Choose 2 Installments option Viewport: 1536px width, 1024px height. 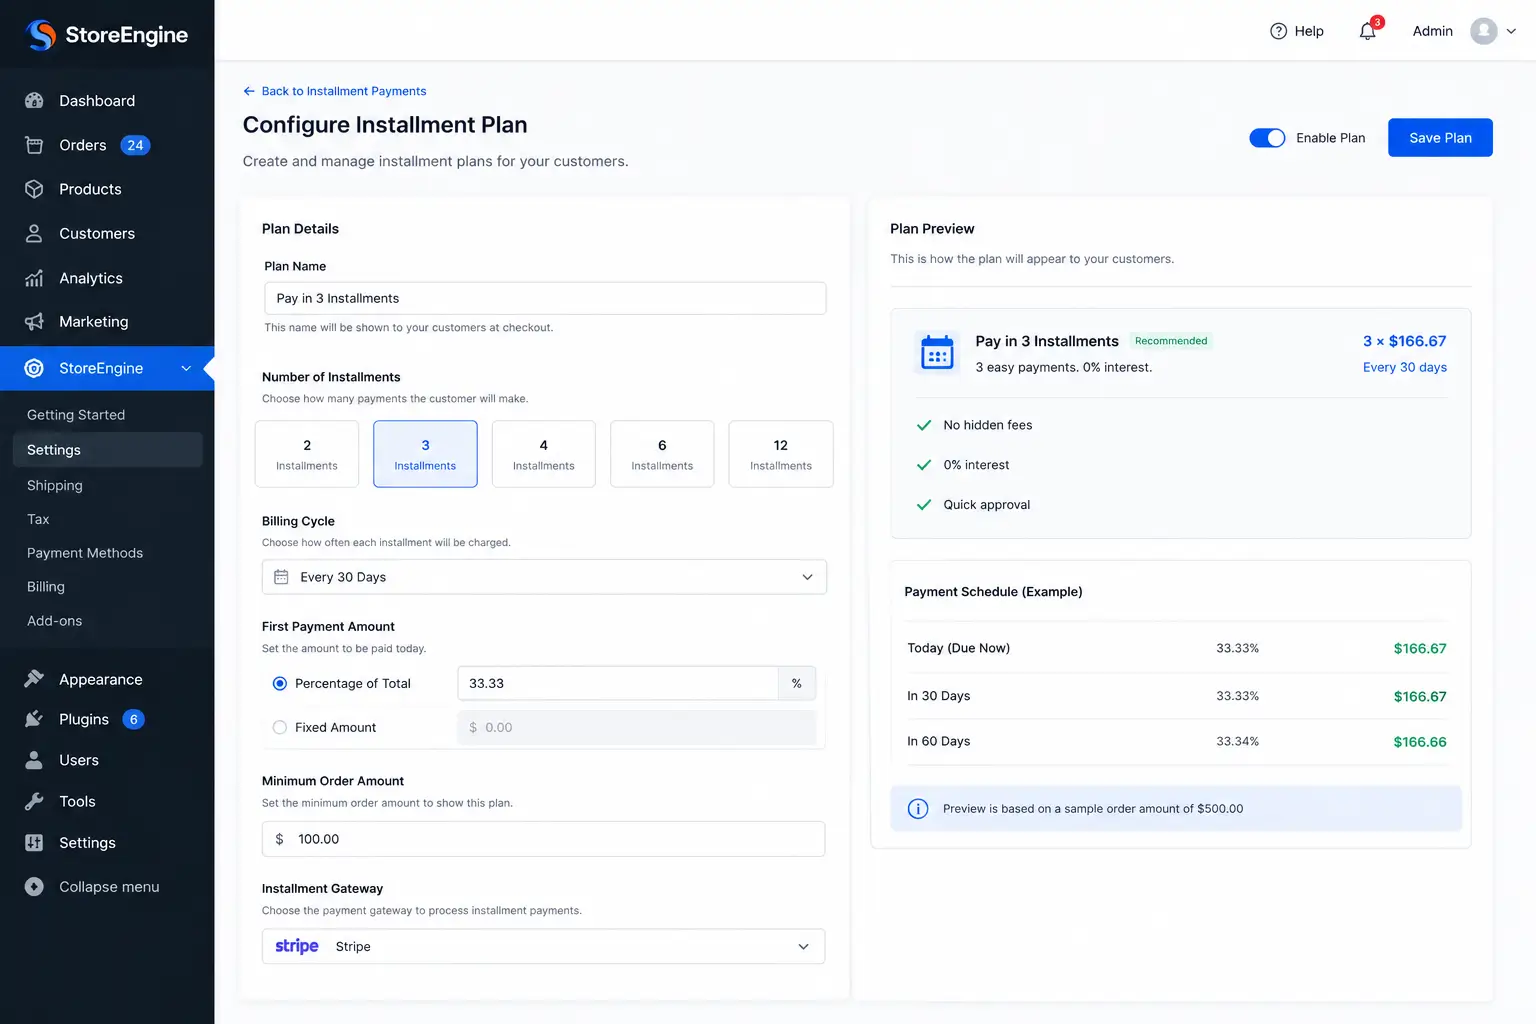click(307, 454)
